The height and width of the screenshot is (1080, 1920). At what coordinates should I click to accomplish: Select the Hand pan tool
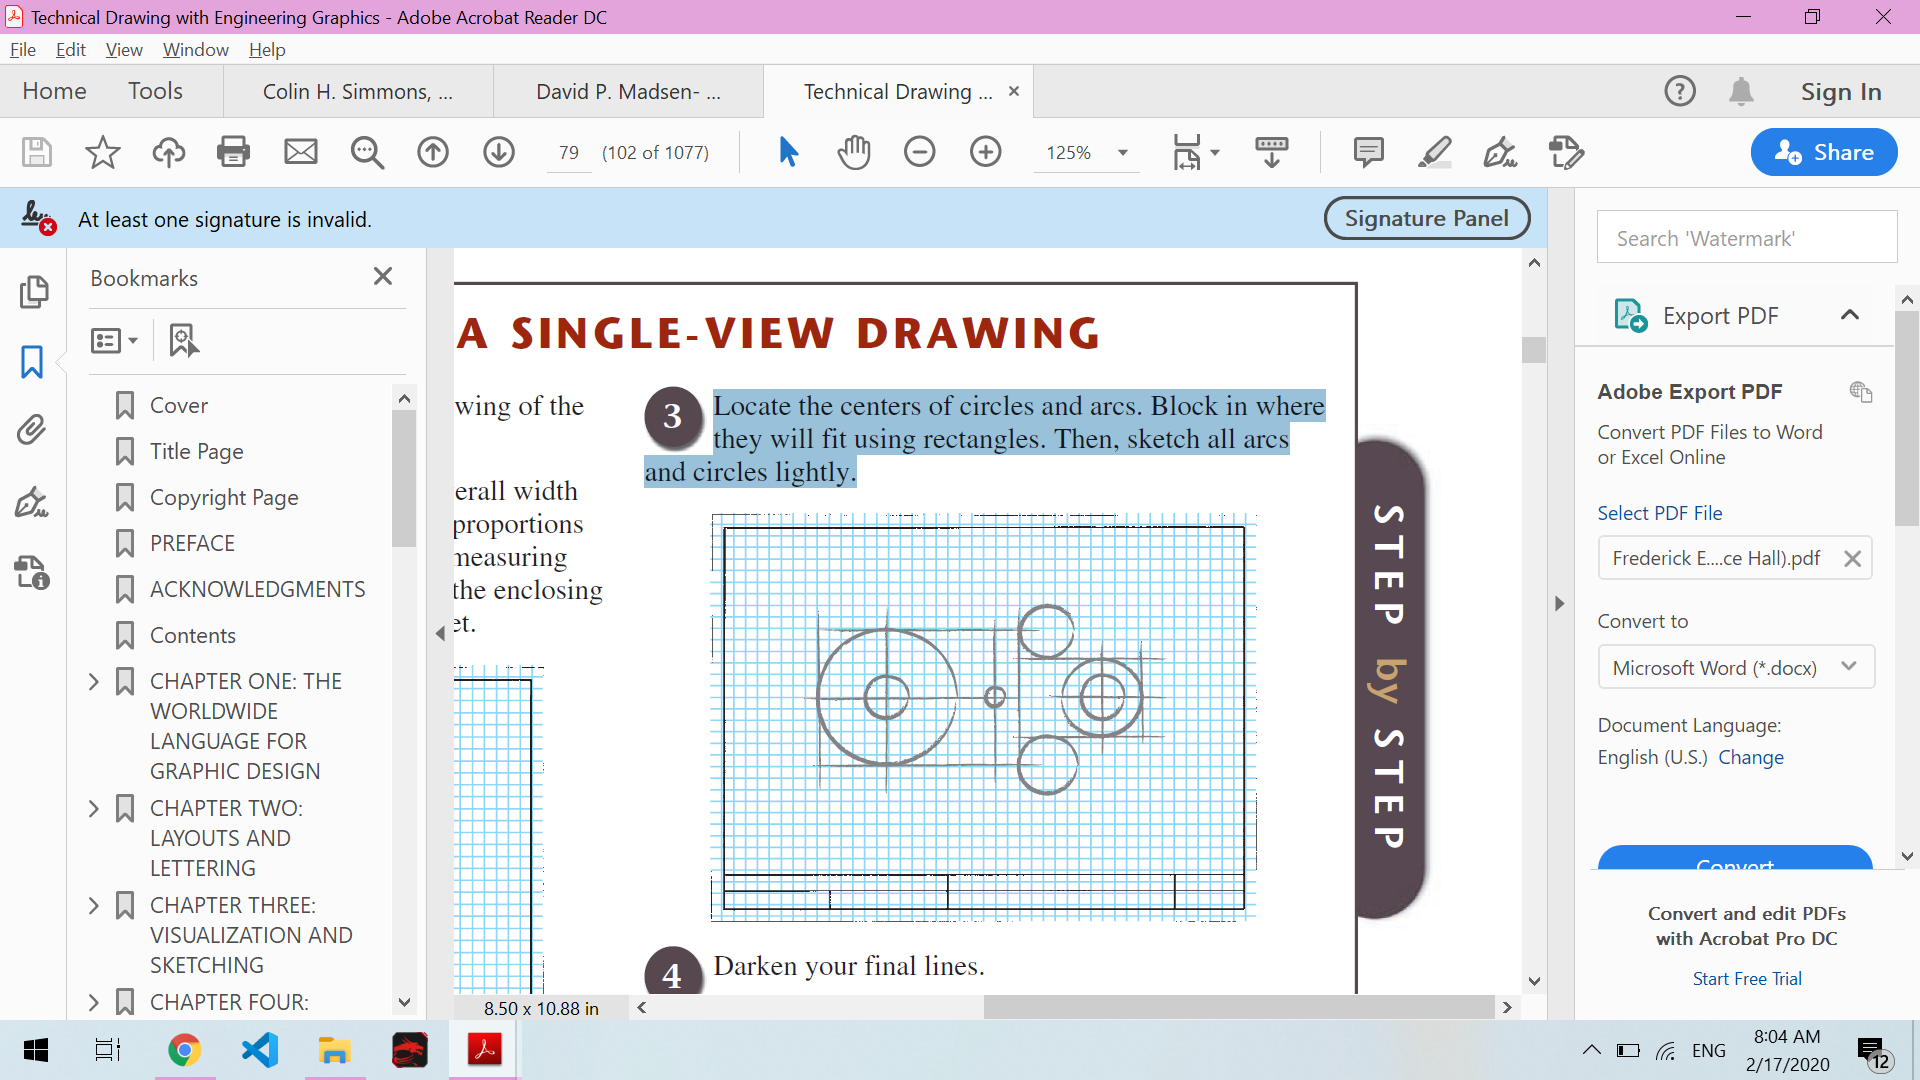(854, 152)
